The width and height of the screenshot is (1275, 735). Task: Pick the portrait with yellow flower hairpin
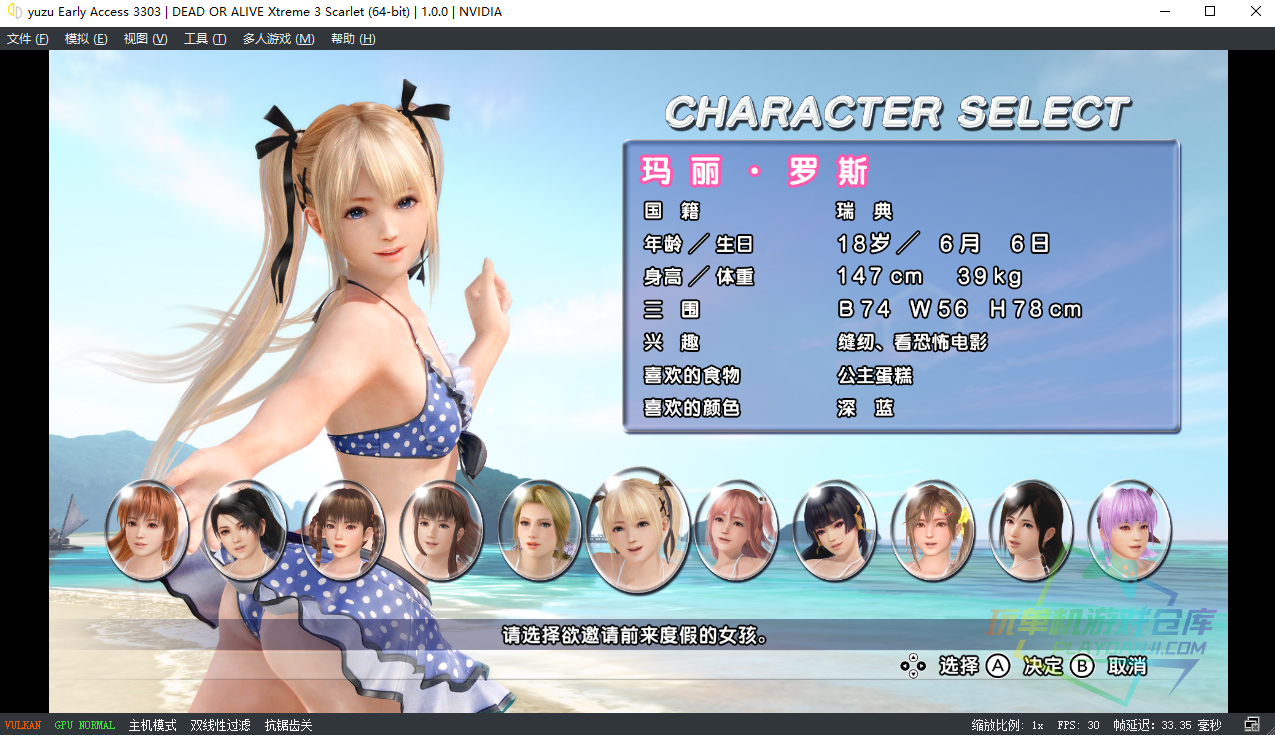(932, 530)
